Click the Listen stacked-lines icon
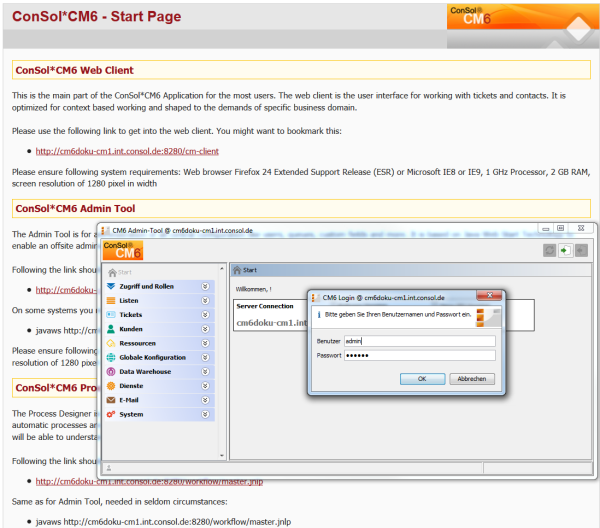Screen dimensions: 600x528 pos(111,300)
